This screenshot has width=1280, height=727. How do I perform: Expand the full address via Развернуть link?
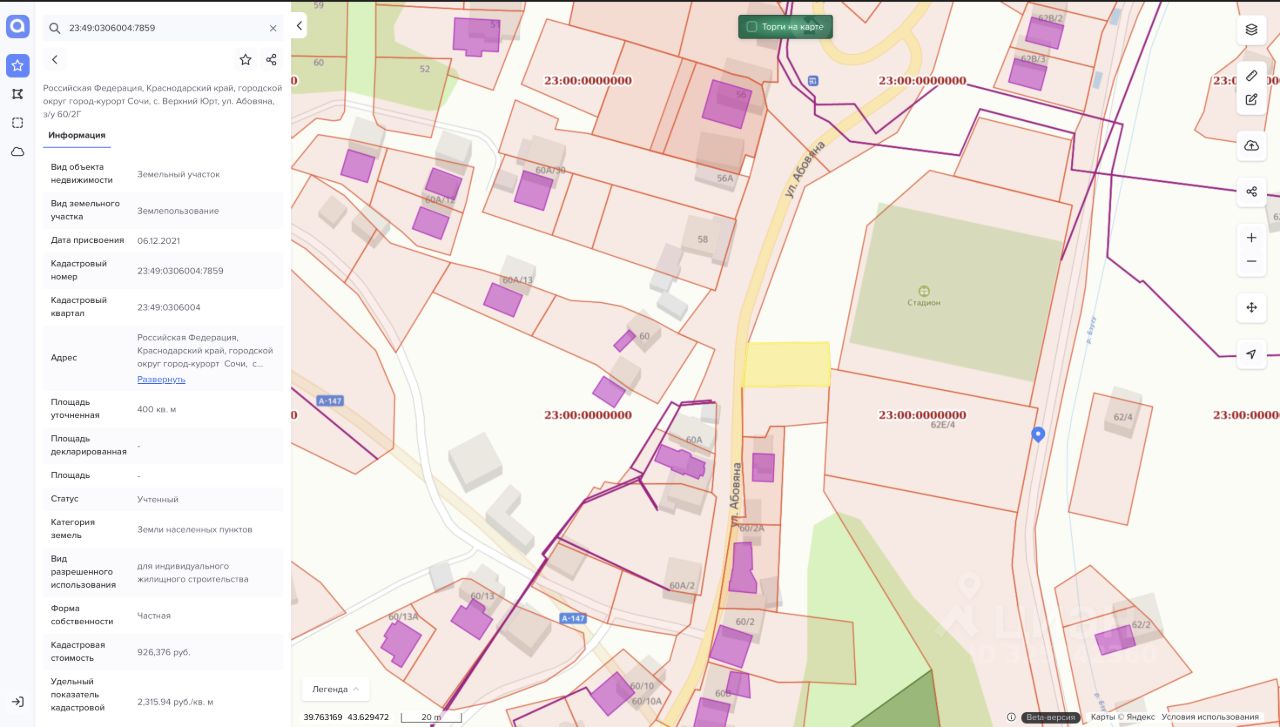coord(161,379)
